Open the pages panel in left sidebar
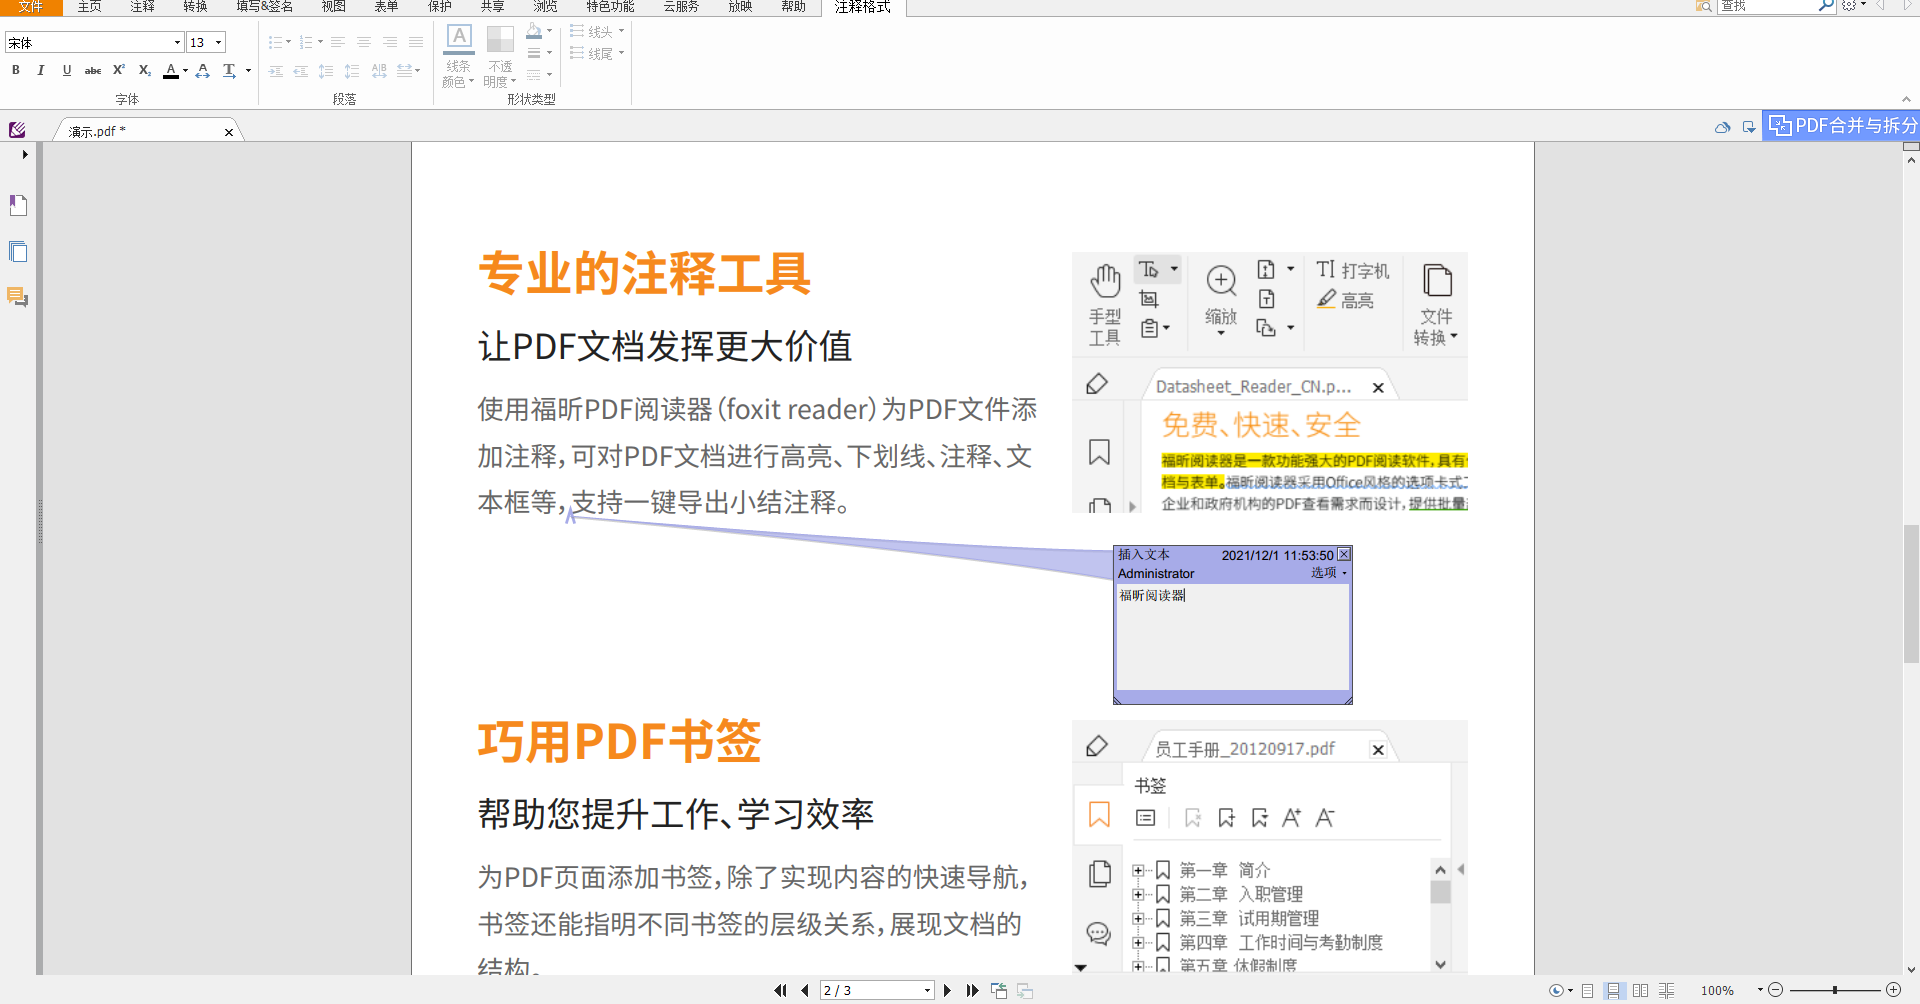The width and height of the screenshot is (1920, 1004). click(18, 251)
